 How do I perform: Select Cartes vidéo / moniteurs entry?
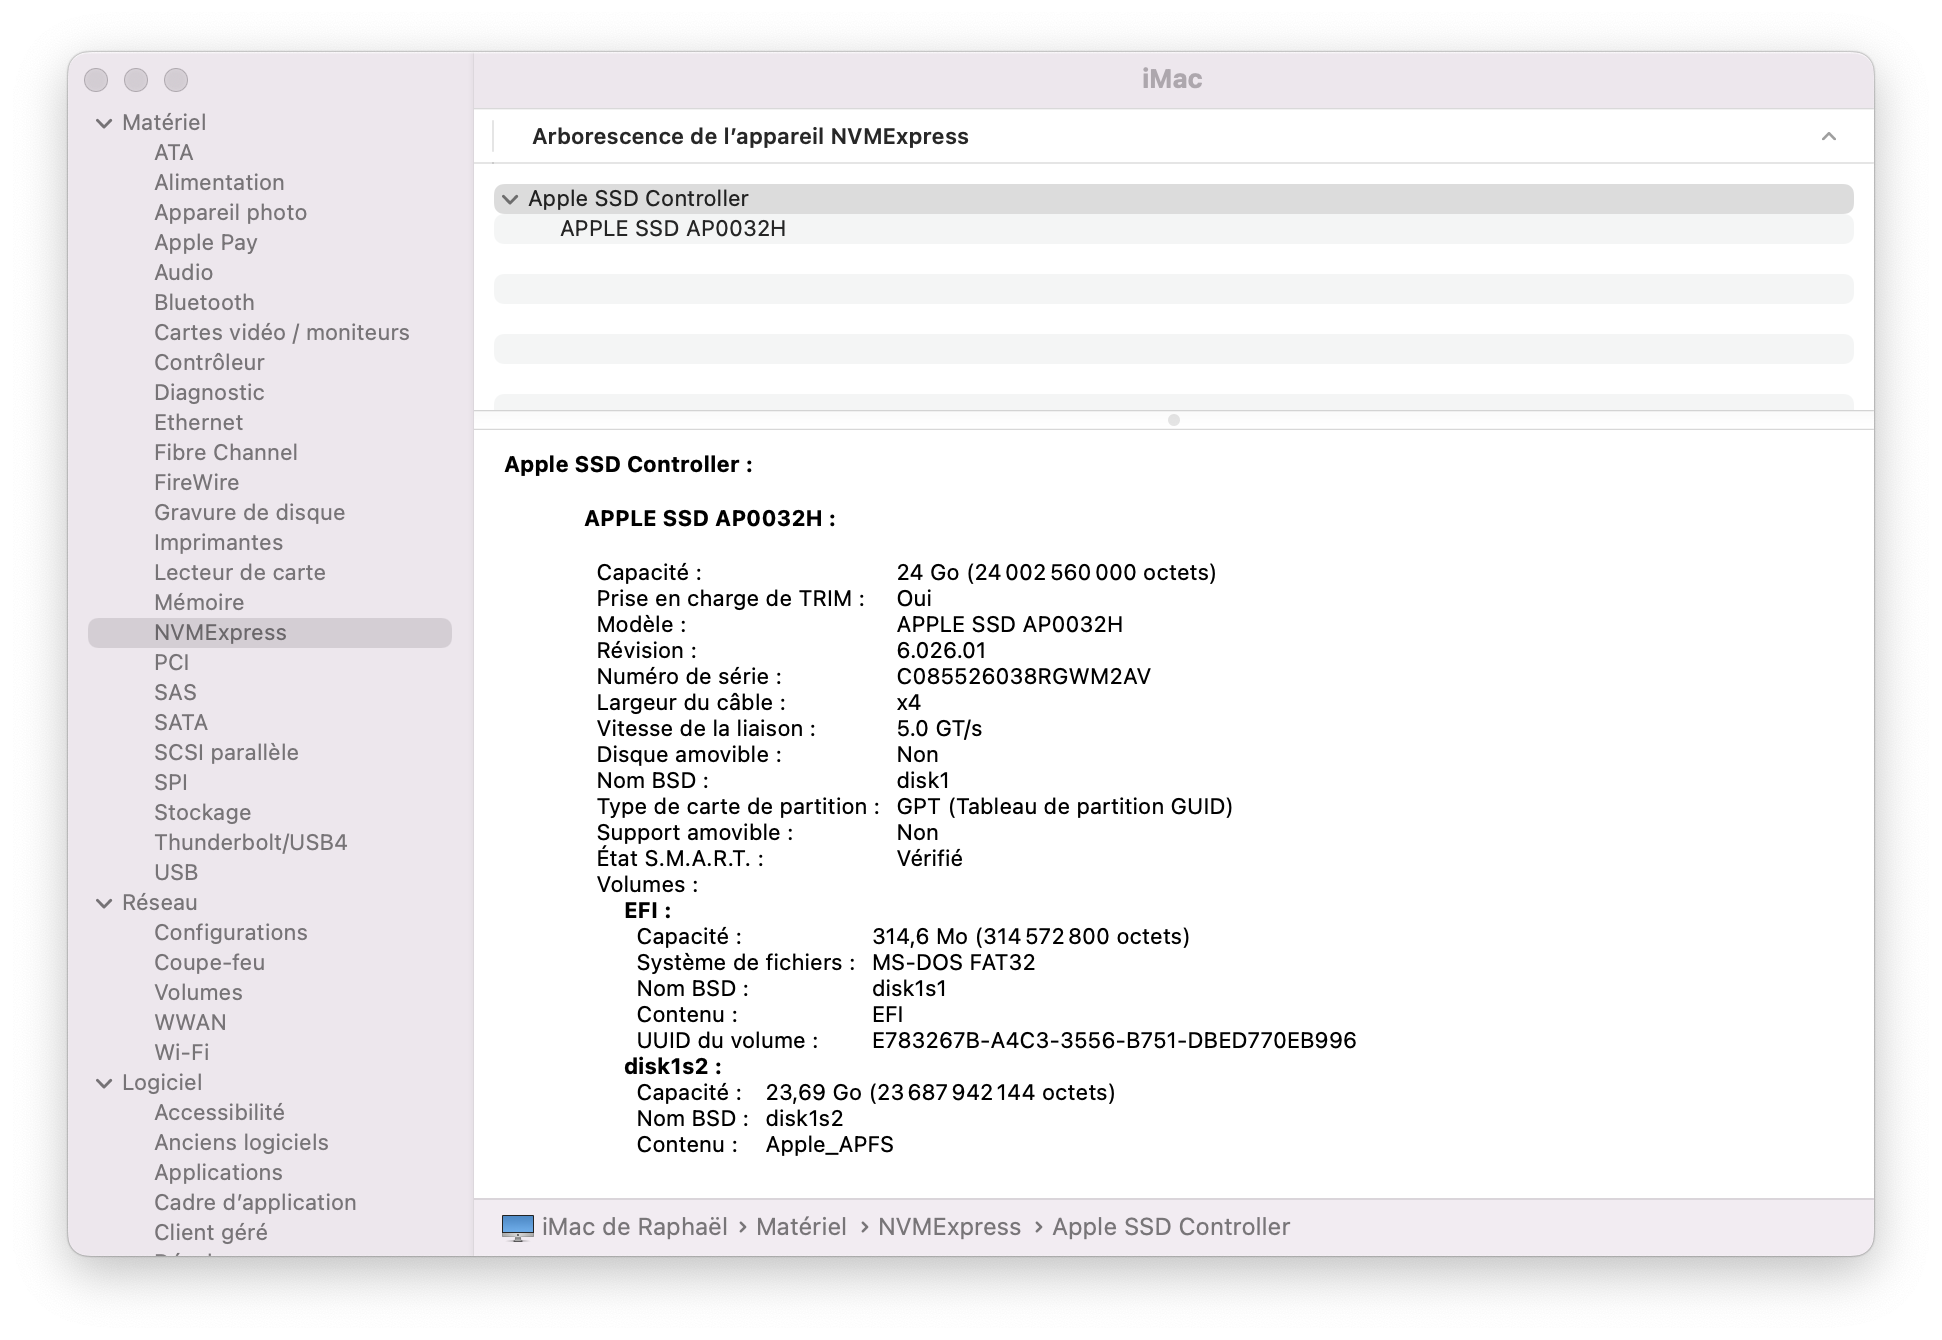281,332
